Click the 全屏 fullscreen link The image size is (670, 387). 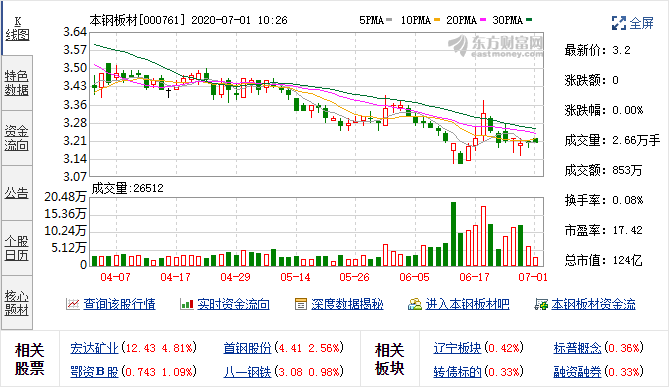(x=641, y=23)
